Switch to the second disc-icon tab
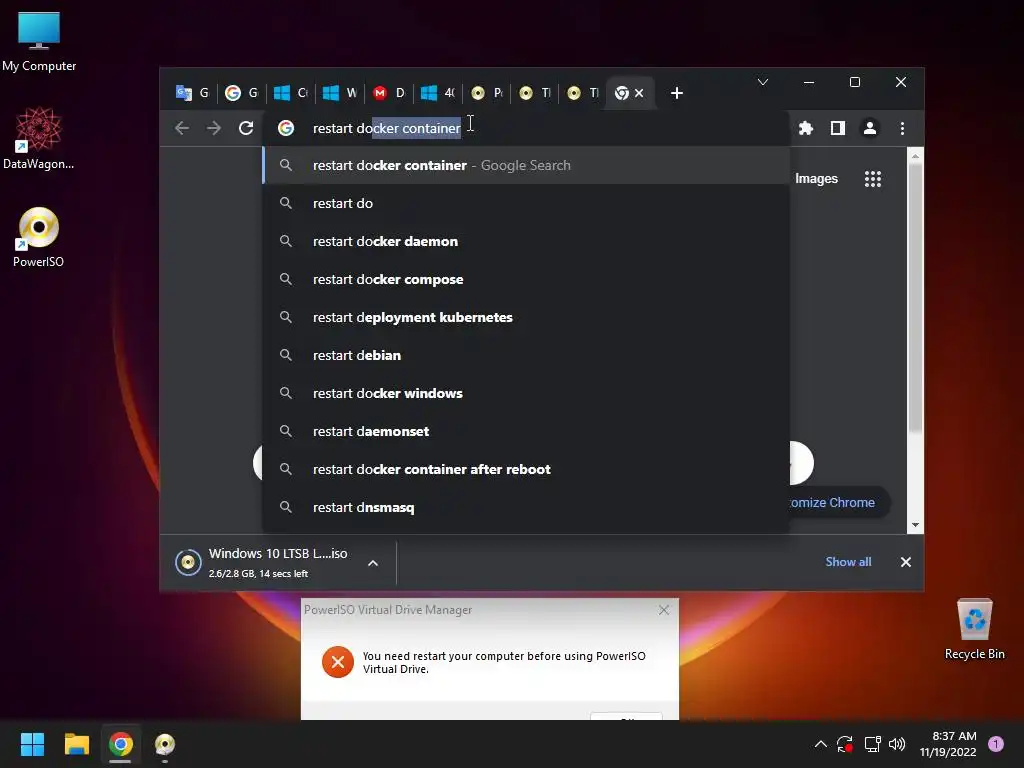The height and width of the screenshot is (768, 1024). [535, 93]
